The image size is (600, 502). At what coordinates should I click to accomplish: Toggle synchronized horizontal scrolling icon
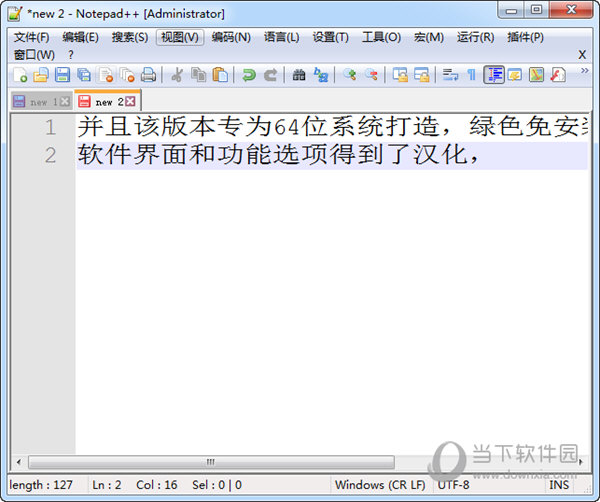point(421,75)
